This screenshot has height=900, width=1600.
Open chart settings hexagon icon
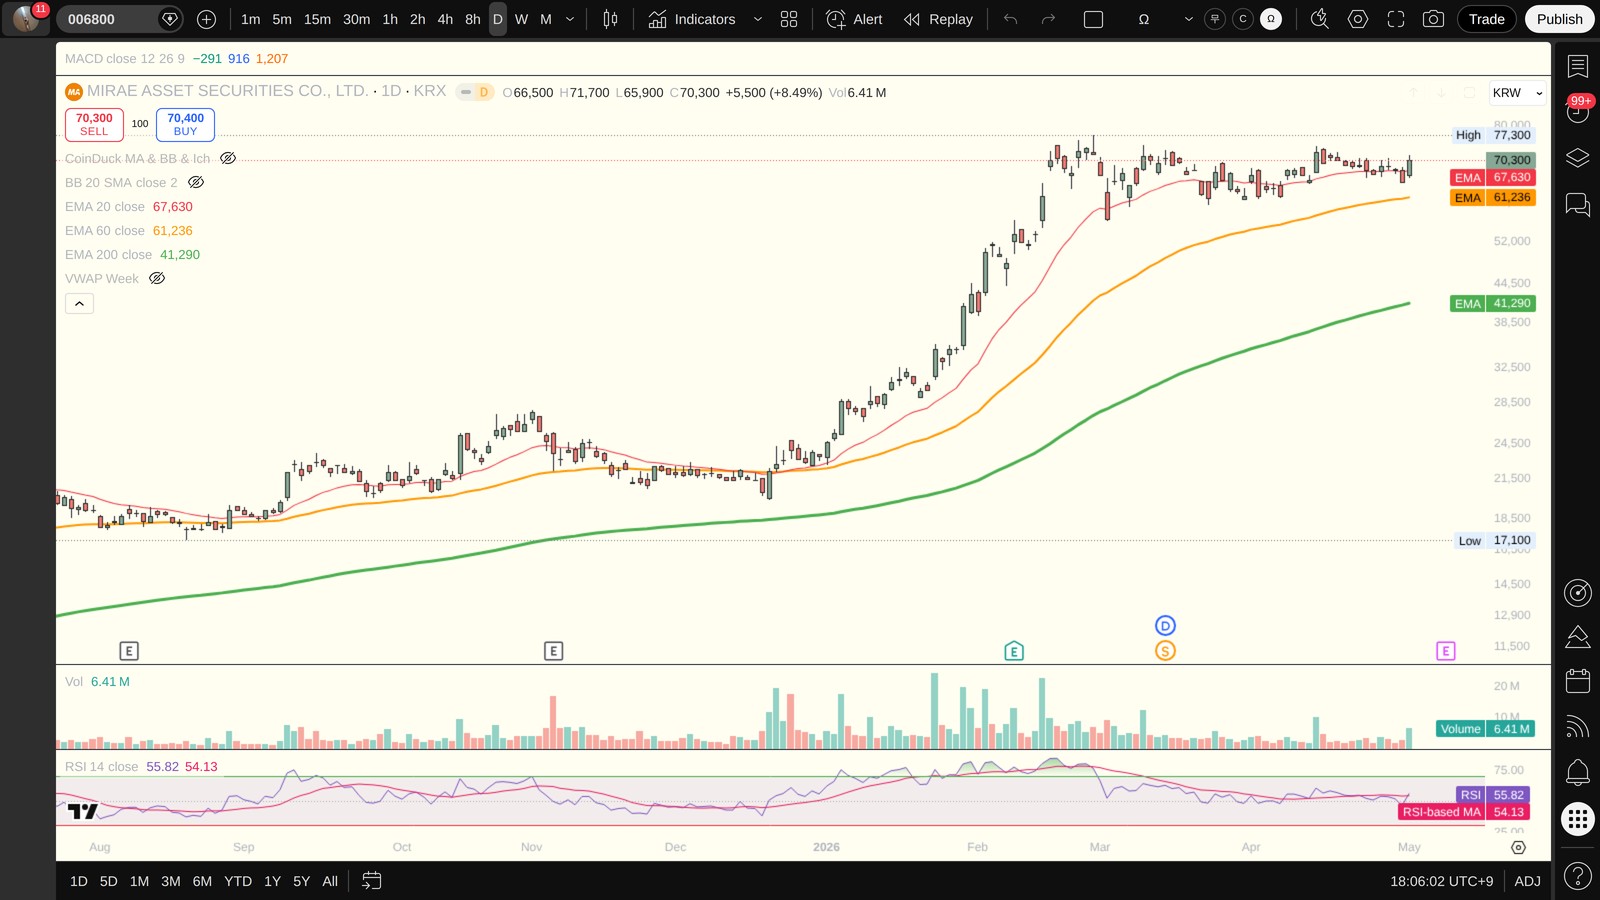(1357, 19)
